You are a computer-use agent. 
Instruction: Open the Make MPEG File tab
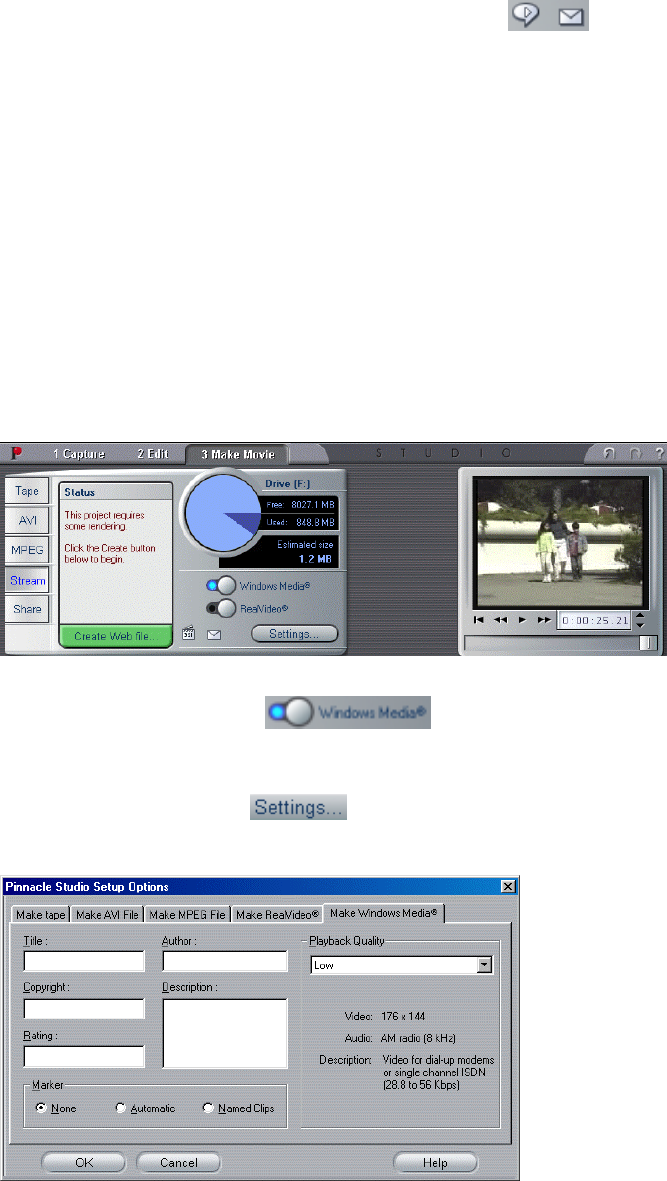[x=187, y=914]
